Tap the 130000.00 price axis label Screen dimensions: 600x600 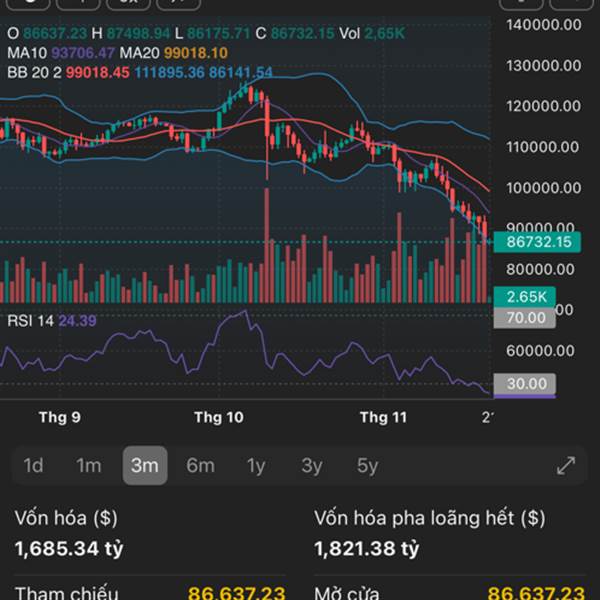click(543, 66)
